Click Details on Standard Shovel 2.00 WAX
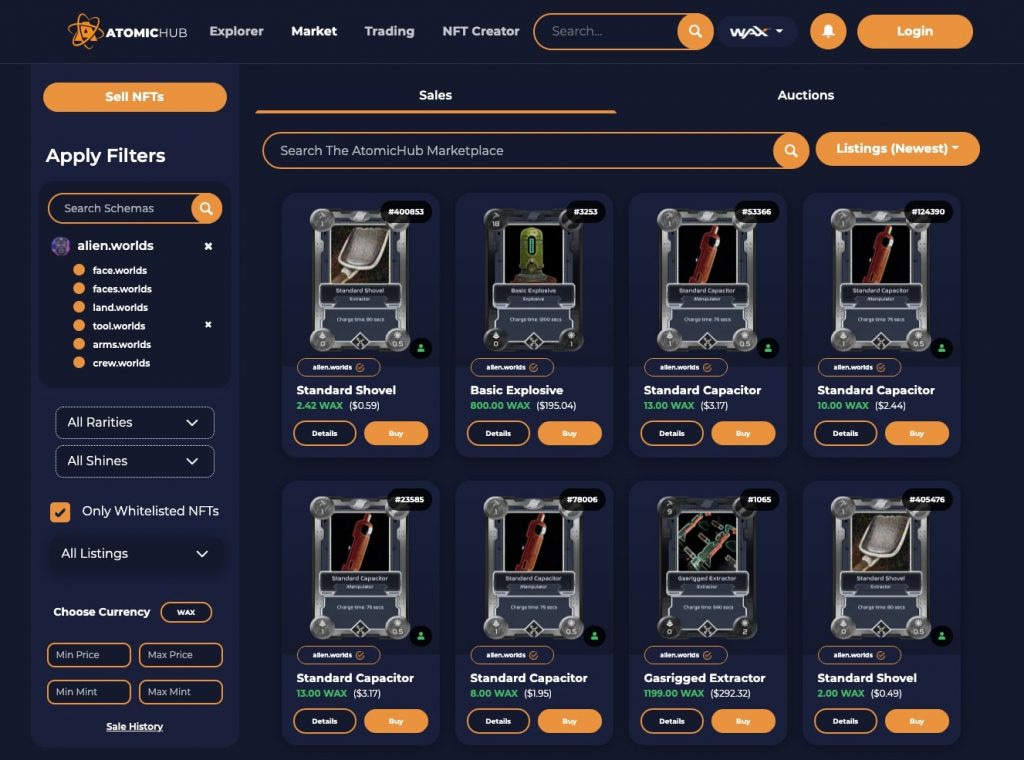Screen dimensions: 1024x760 846,721
